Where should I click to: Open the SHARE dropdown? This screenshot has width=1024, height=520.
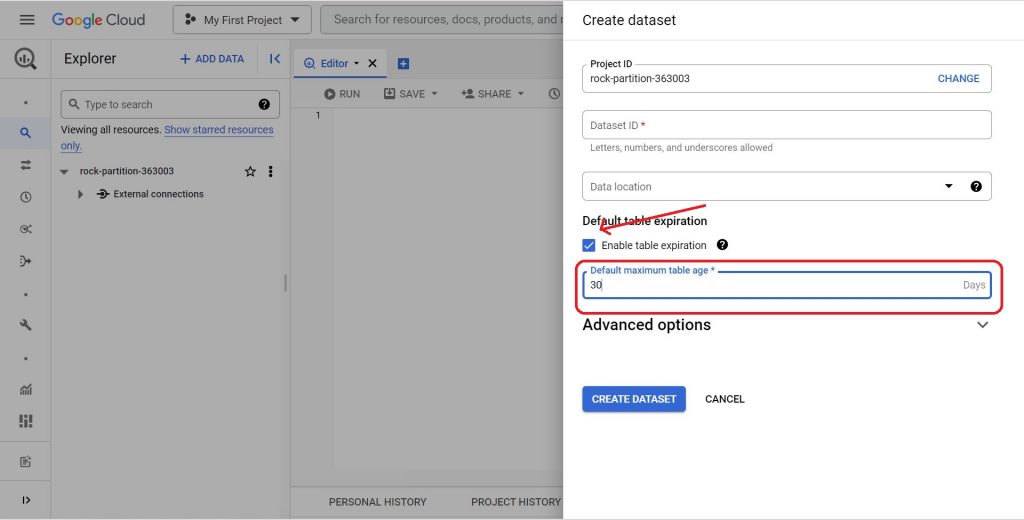pos(492,94)
